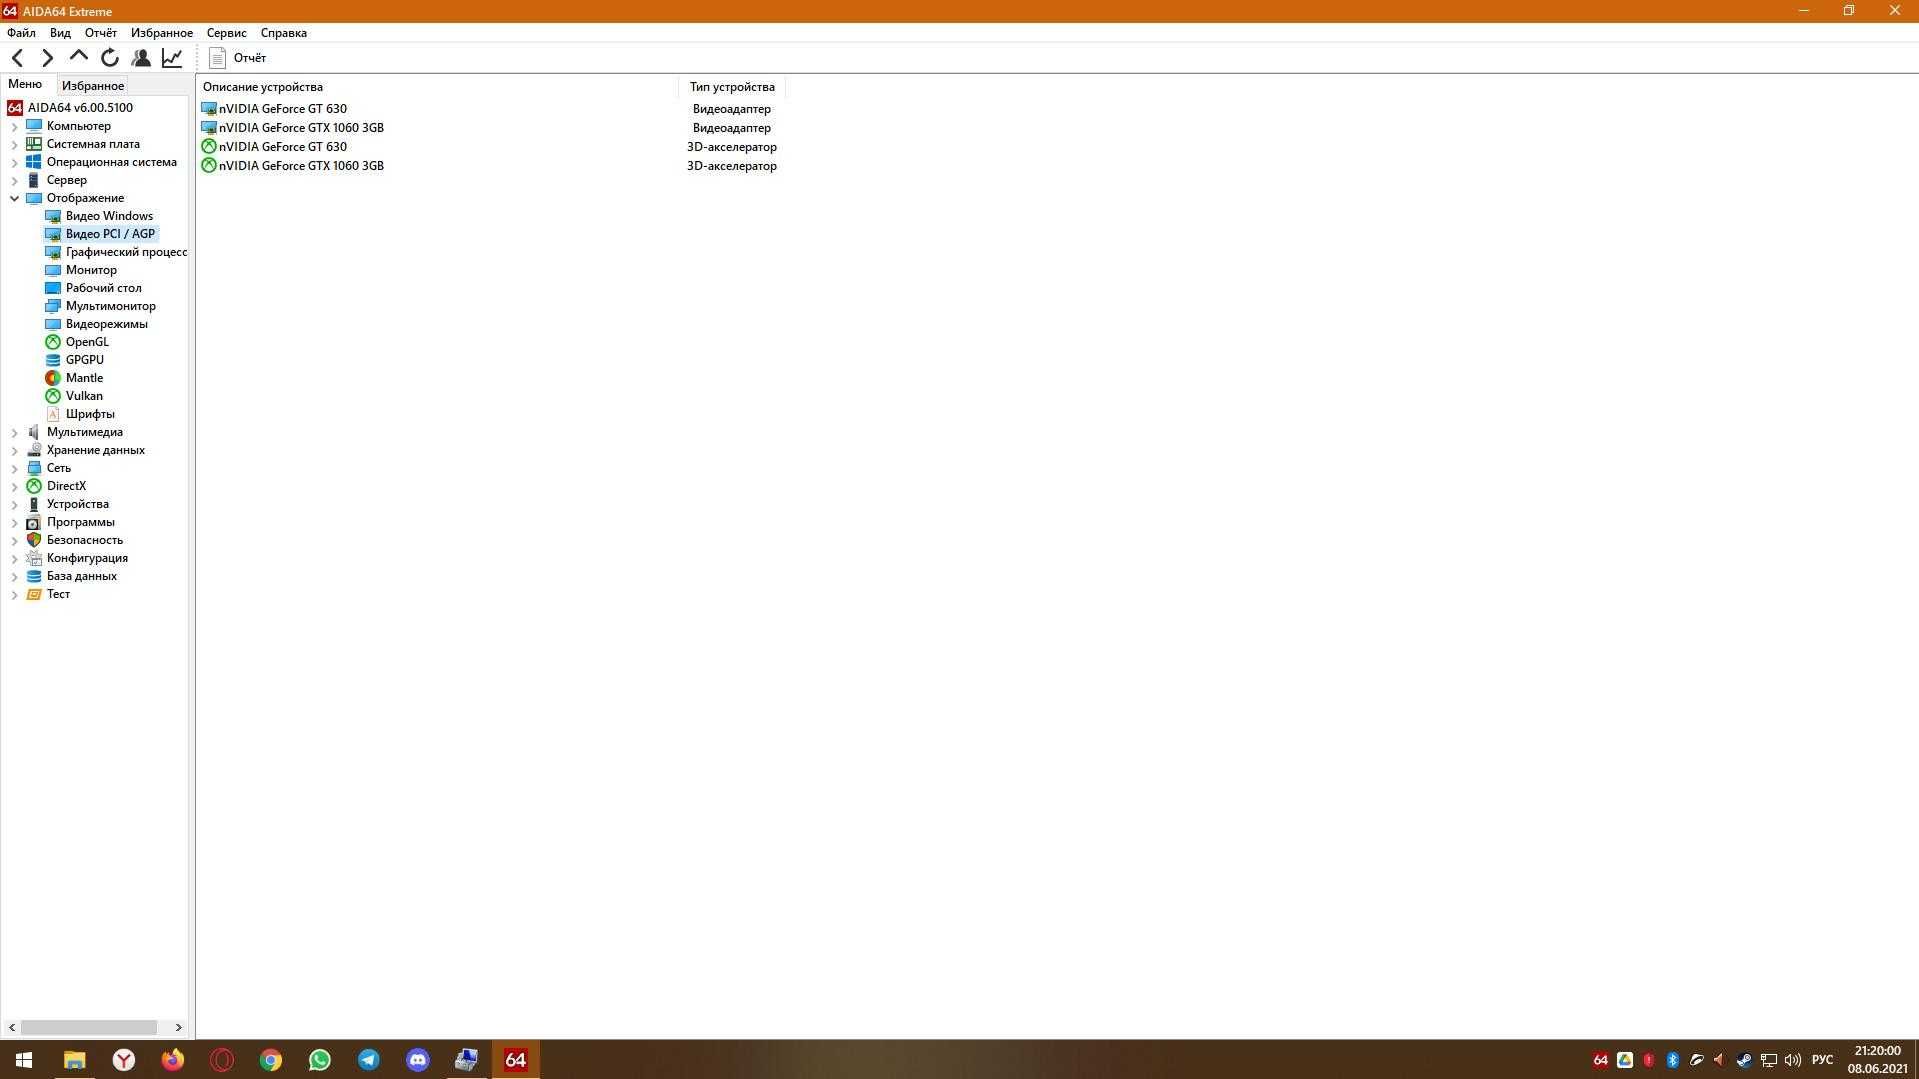Viewport: 1919px width, 1079px height.
Task: Open the user profile toolbar icon
Action: point(141,58)
